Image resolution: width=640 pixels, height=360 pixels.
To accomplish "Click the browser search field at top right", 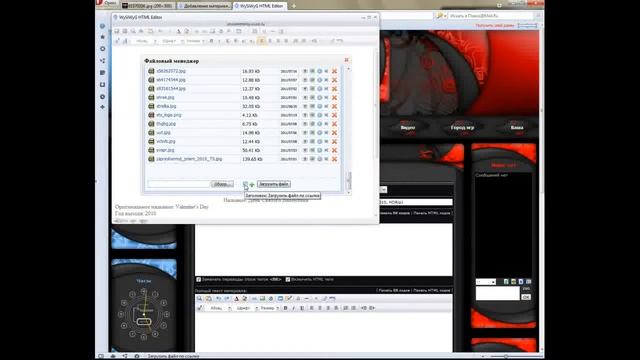I will click(491, 16).
